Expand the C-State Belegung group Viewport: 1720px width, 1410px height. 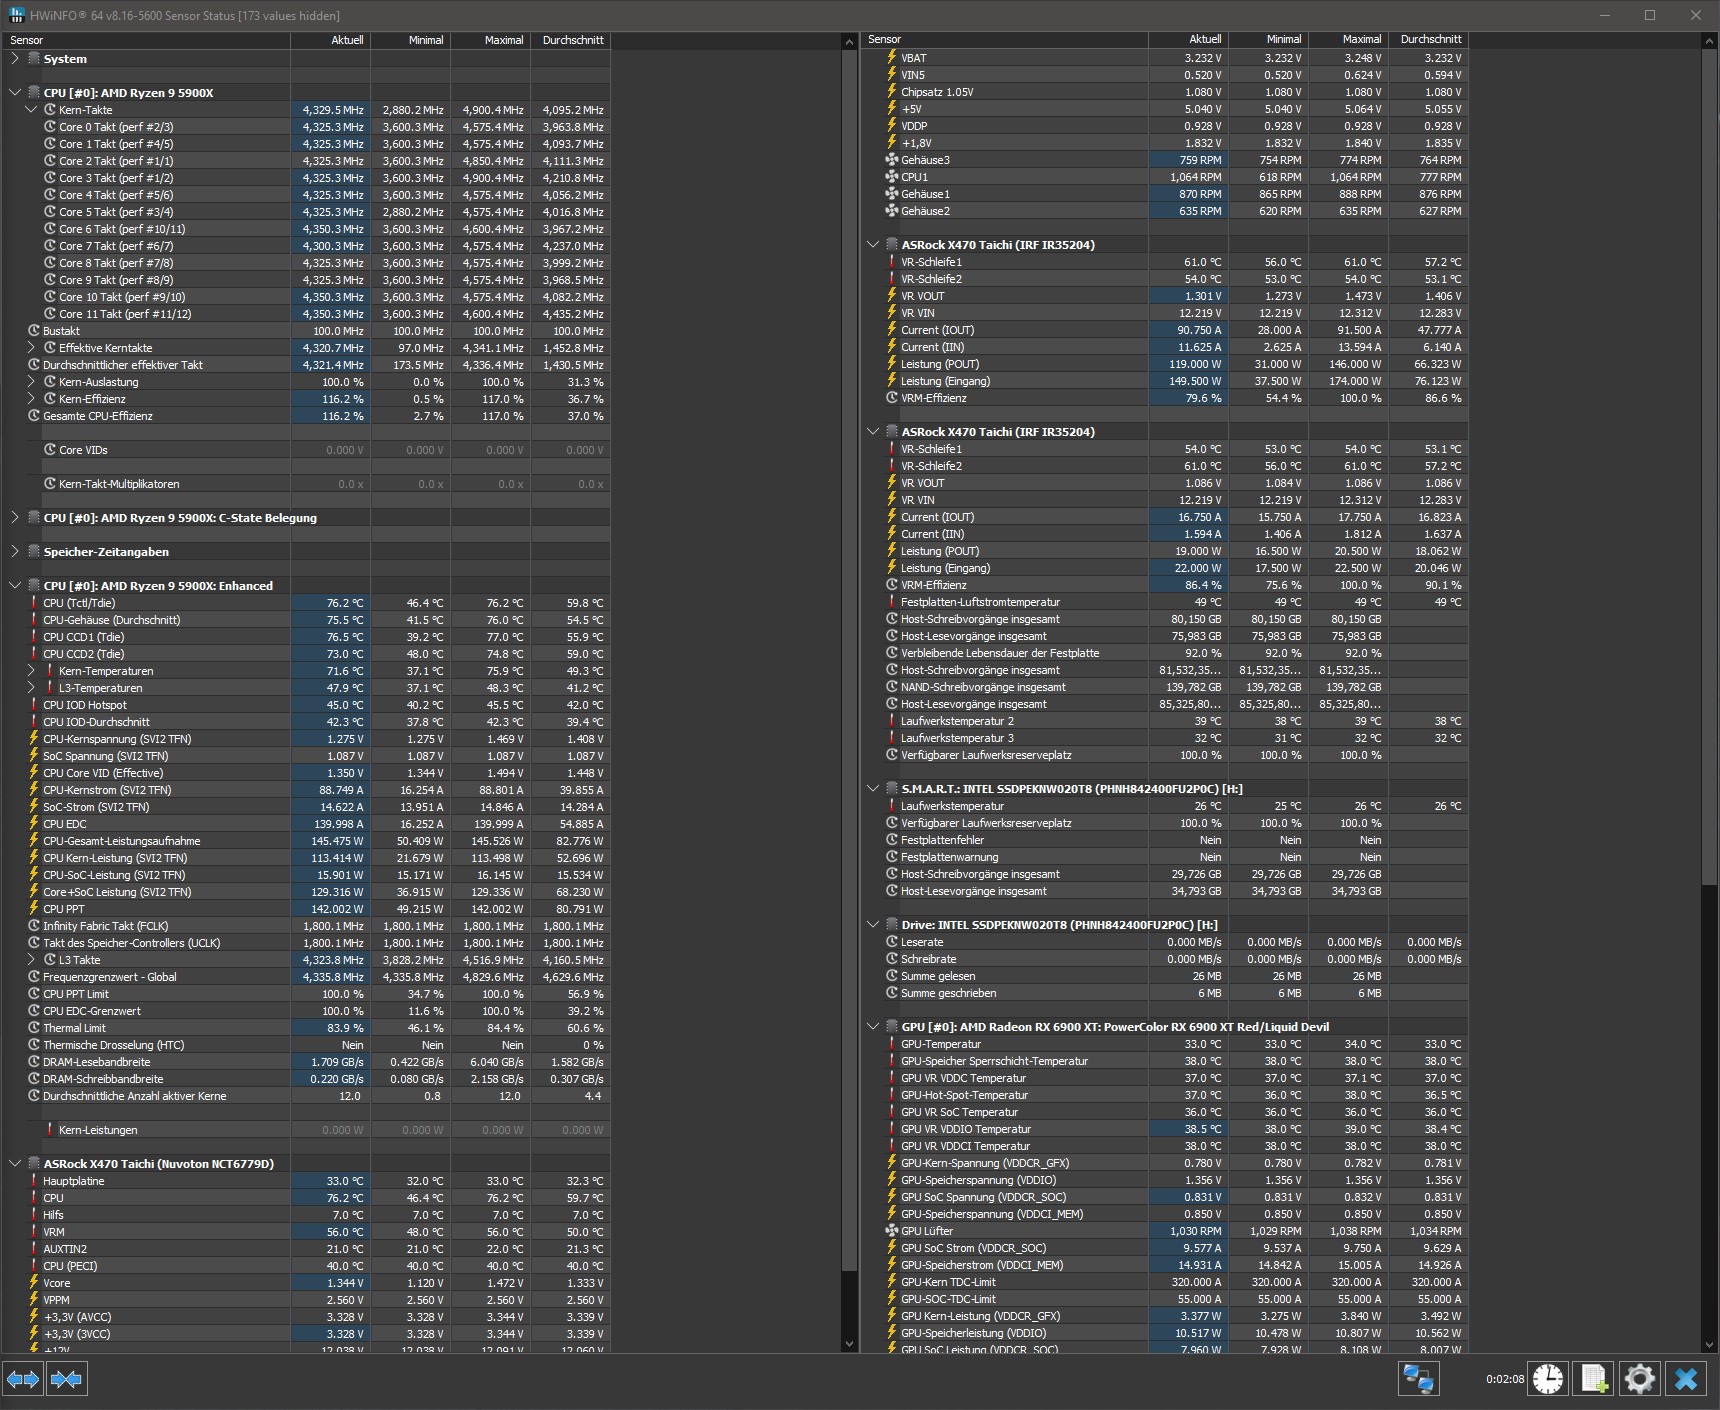coord(15,518)
